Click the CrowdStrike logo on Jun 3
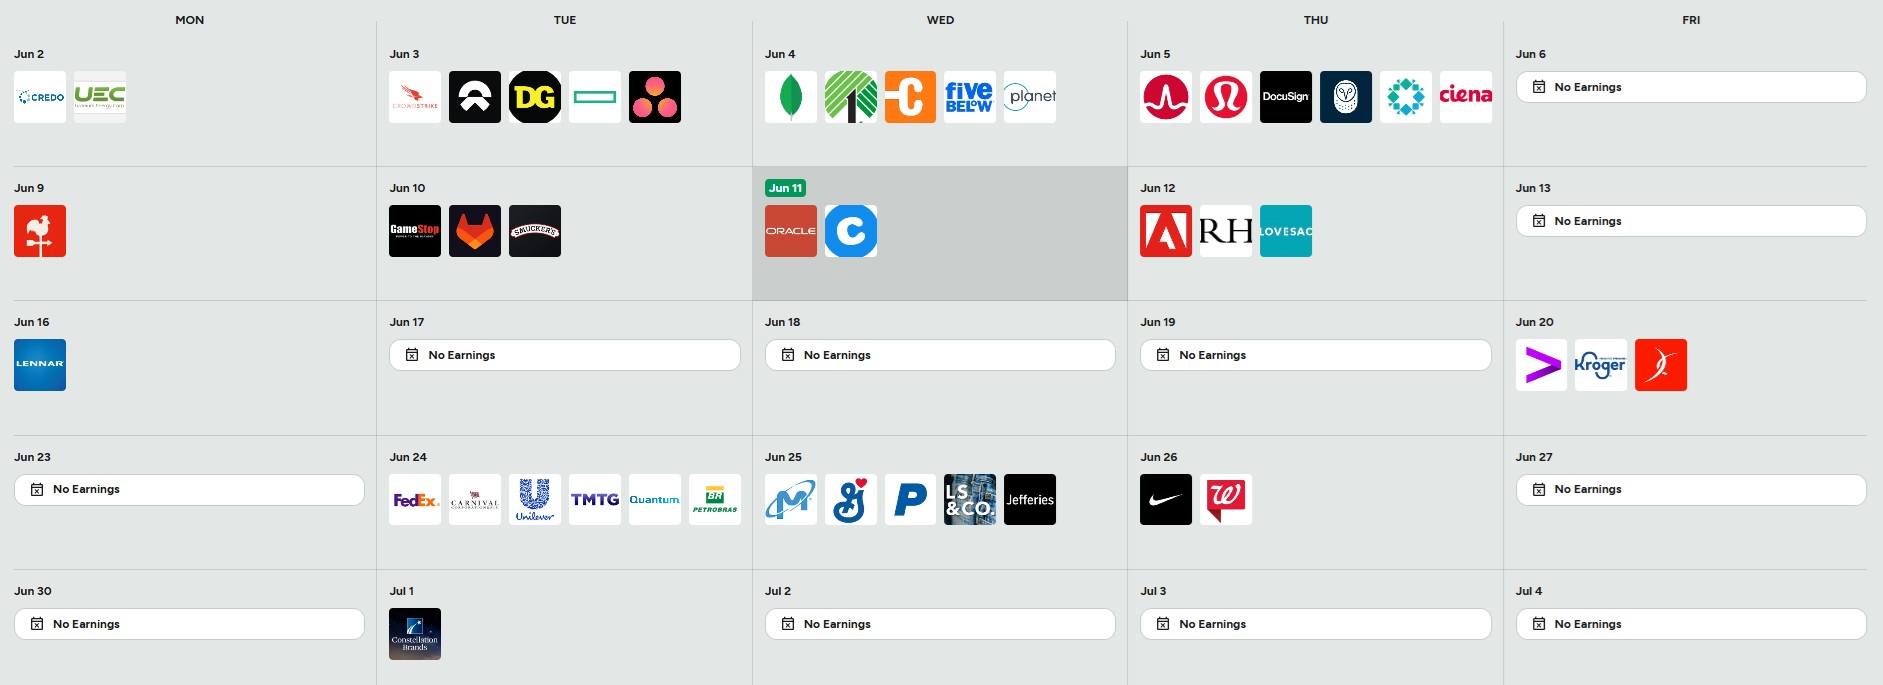This screenshot has width=1883, height=685. pyautogui.click(x=415, y=97)
